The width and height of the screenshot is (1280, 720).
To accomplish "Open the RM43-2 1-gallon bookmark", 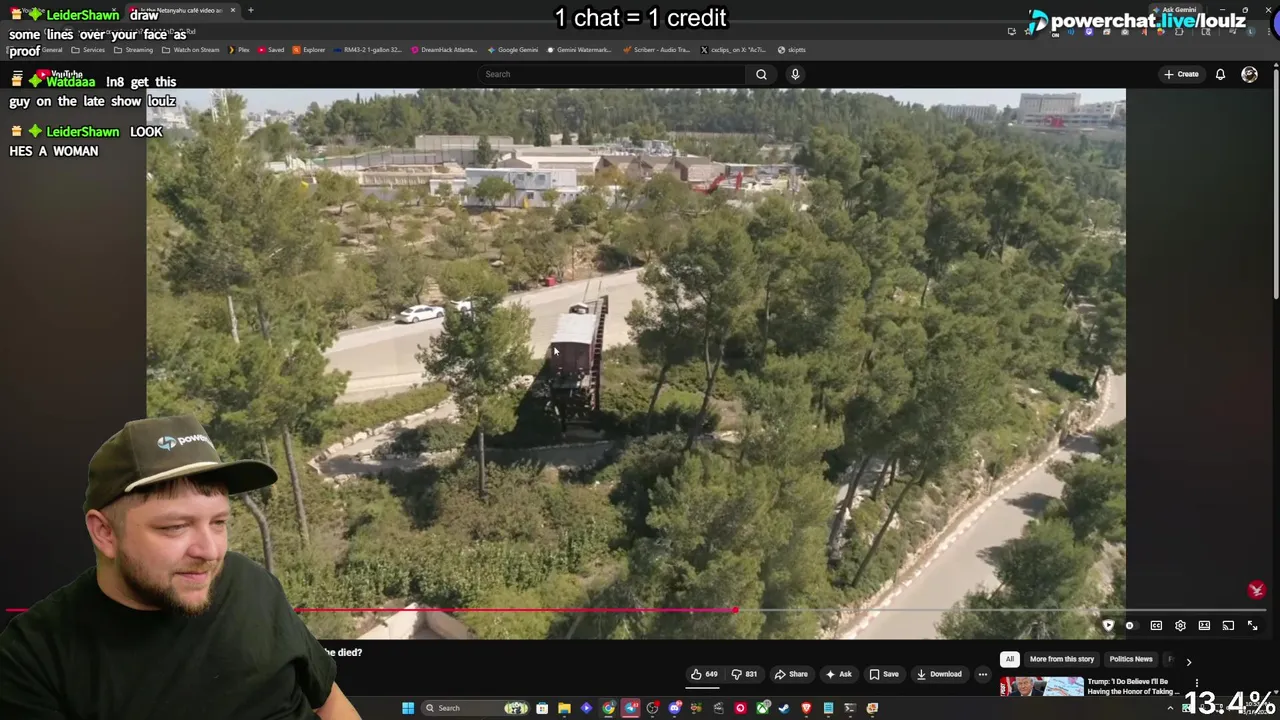I will coord(368,50).
